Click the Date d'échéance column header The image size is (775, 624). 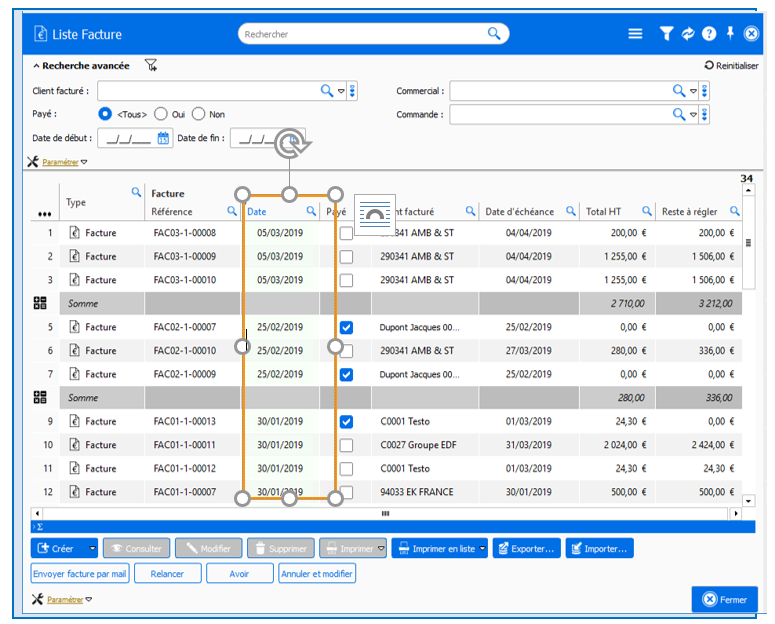point(518,211)
